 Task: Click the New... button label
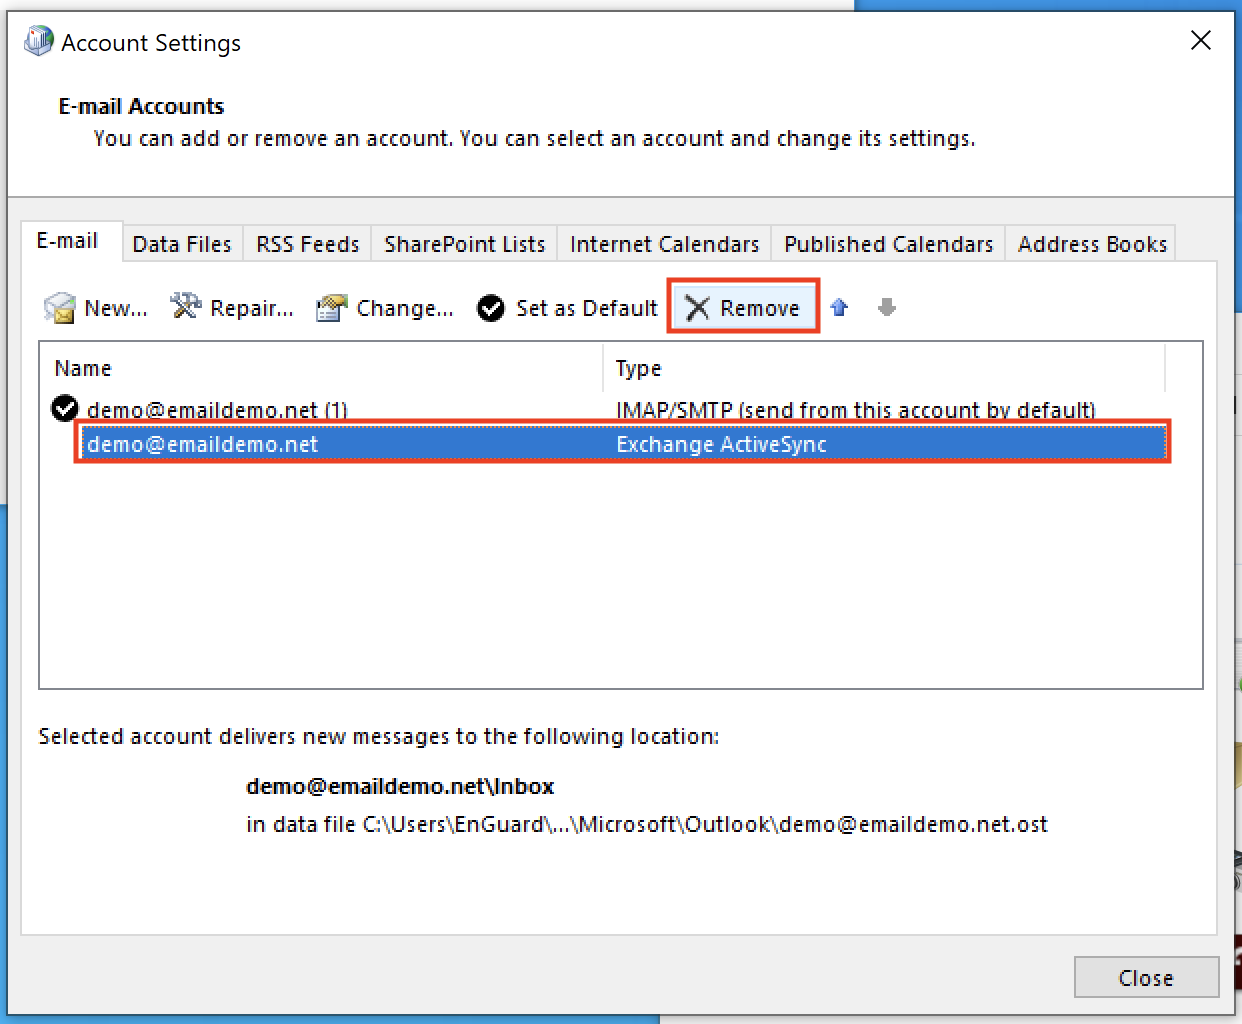(116, 308)
